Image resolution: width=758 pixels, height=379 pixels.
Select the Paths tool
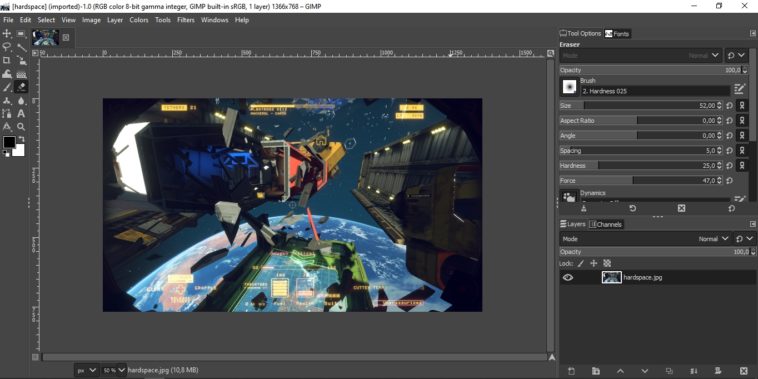7,114
